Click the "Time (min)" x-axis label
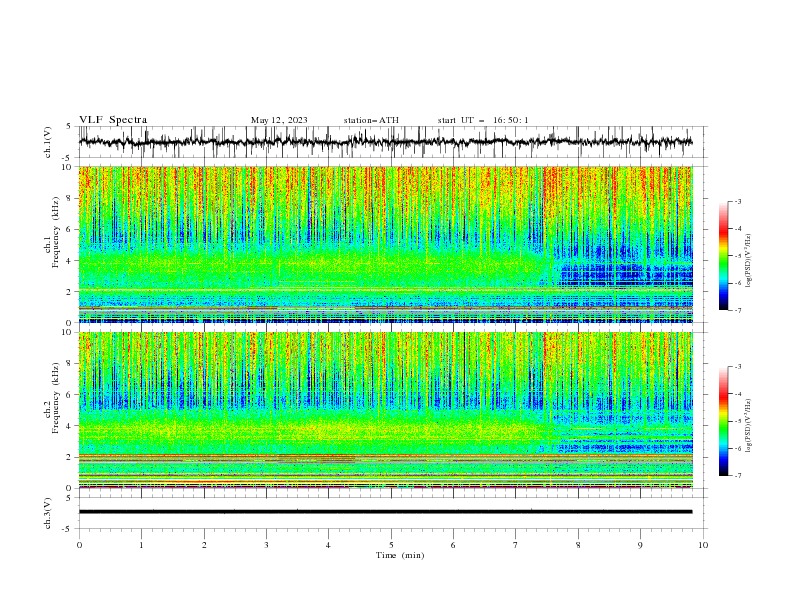 400,555
